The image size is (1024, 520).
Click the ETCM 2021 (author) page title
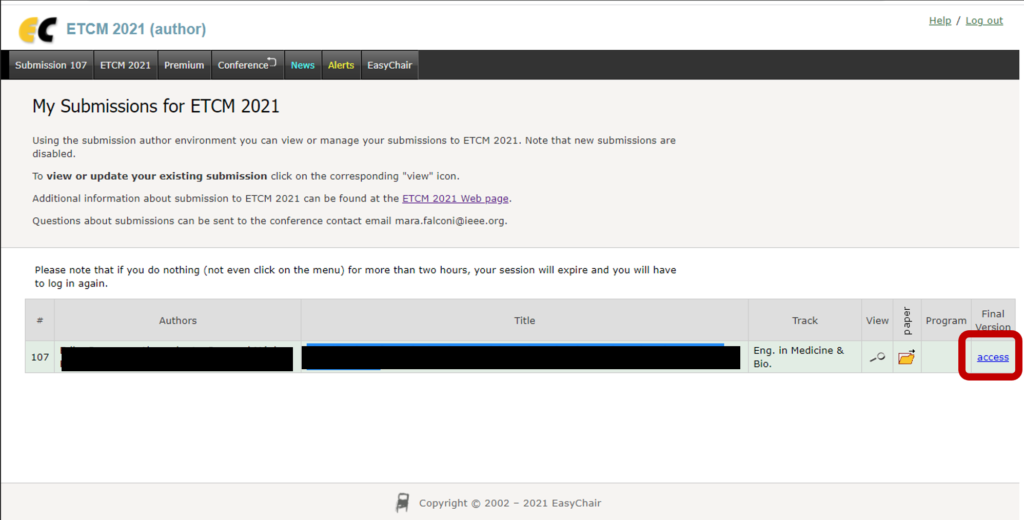click(136, 29)
